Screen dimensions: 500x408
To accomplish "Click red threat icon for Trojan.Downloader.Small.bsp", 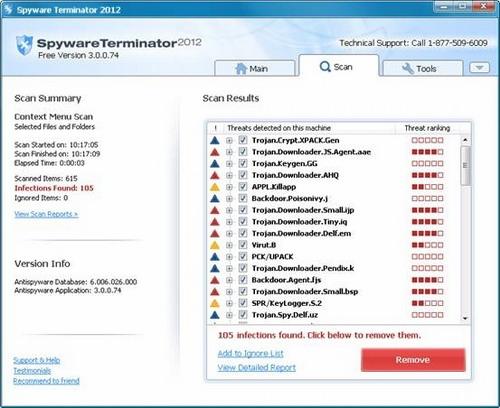I will tap(215, 292).
